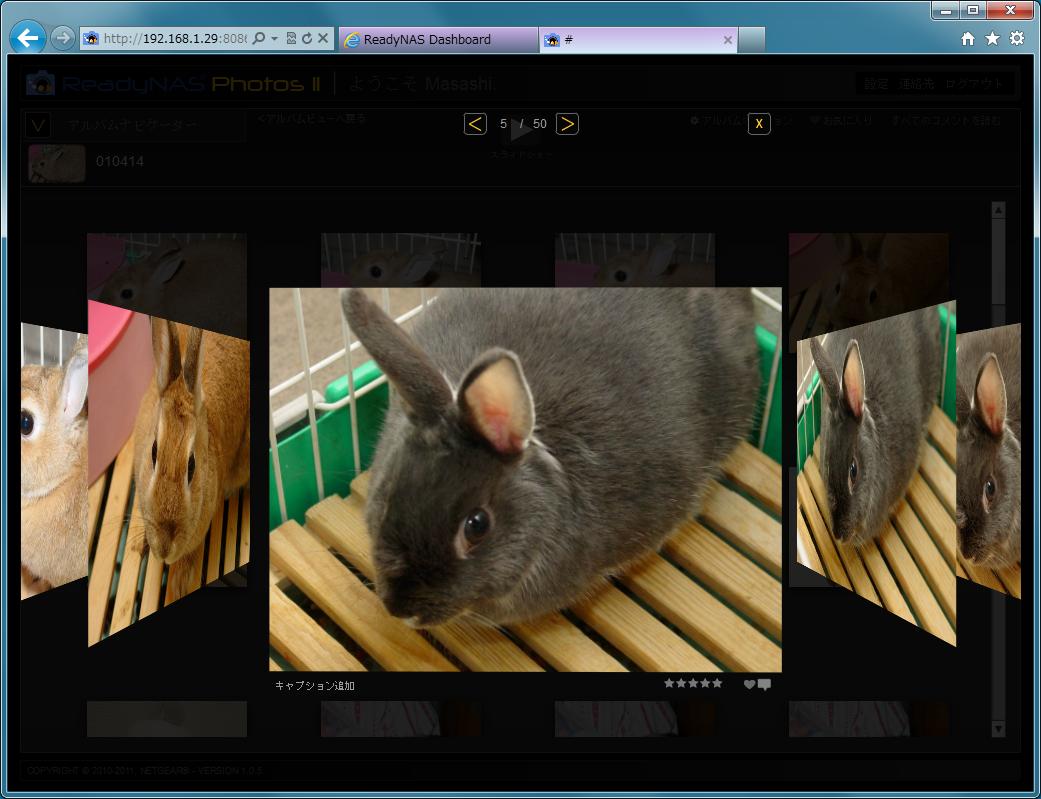Select the brown rabbit image left of center
Viewport: 1041px width, 799px height.
coord(170,470)
